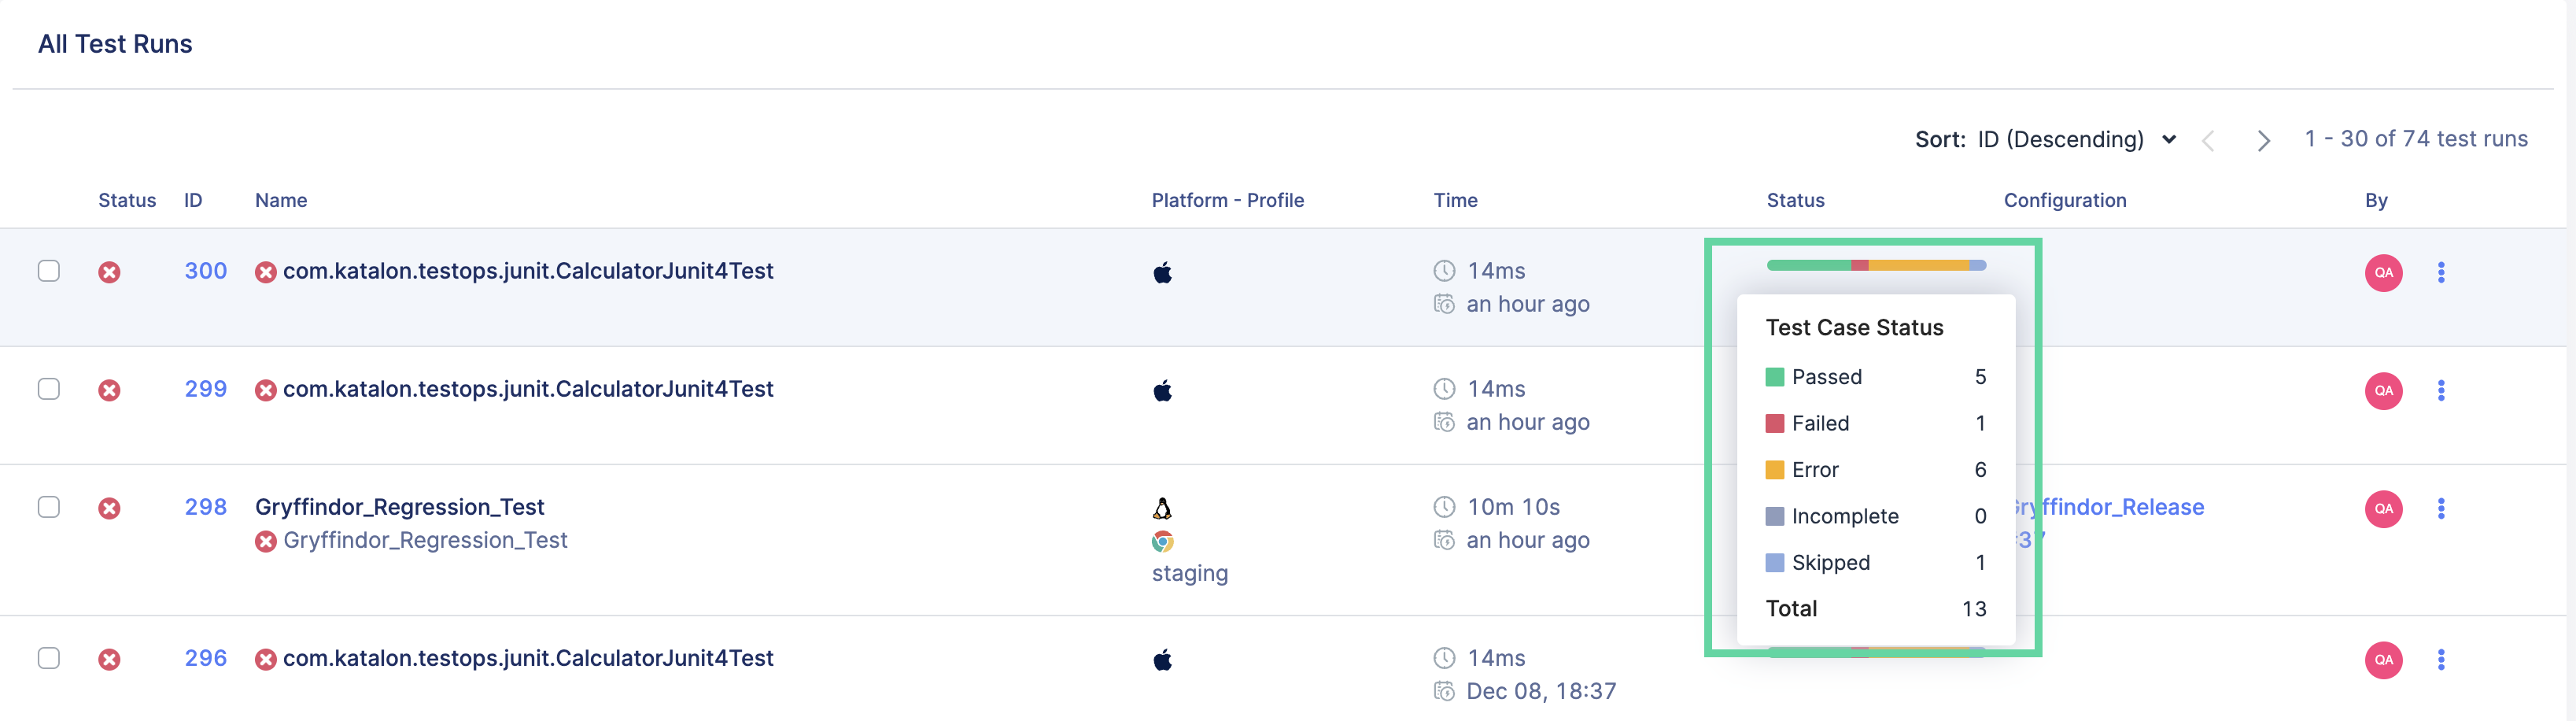The width and height of the screenshot is (2576, 721).
Task: Click the status progress bar for run 300
Action: pyautogui.click(x=1876, y=265)
